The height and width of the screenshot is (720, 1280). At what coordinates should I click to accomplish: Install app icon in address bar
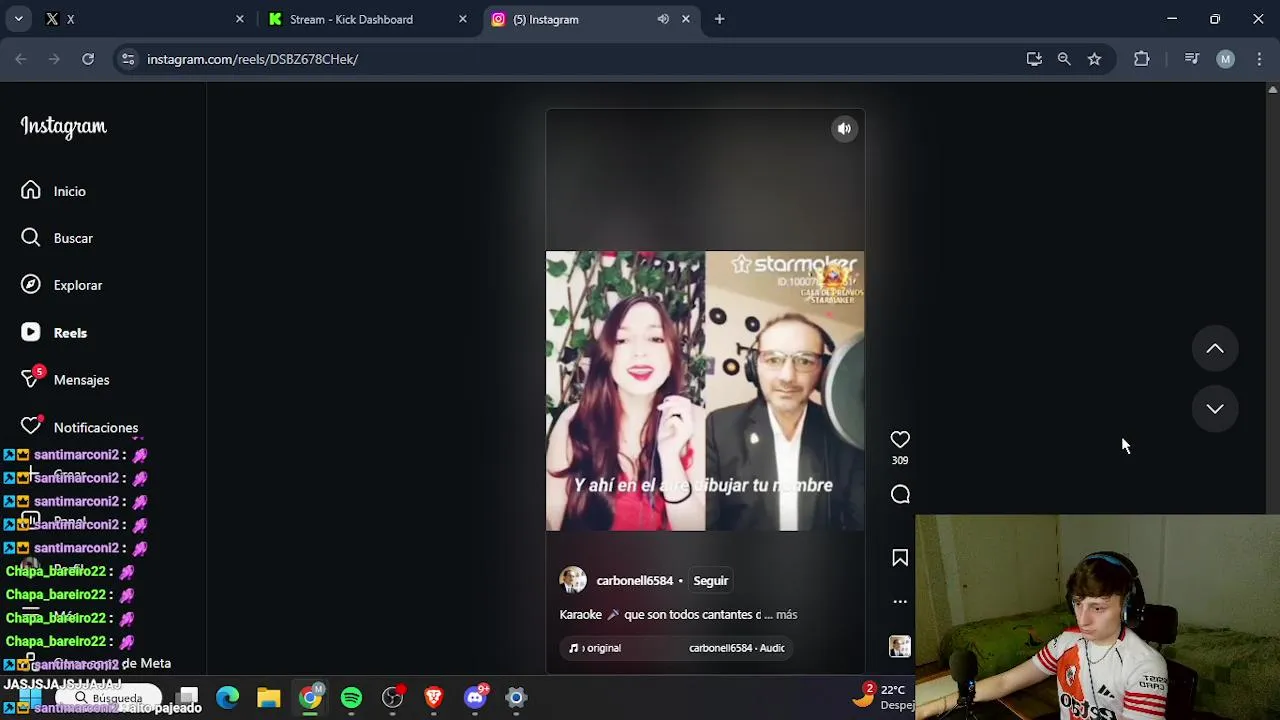[x=1034, y=59]
